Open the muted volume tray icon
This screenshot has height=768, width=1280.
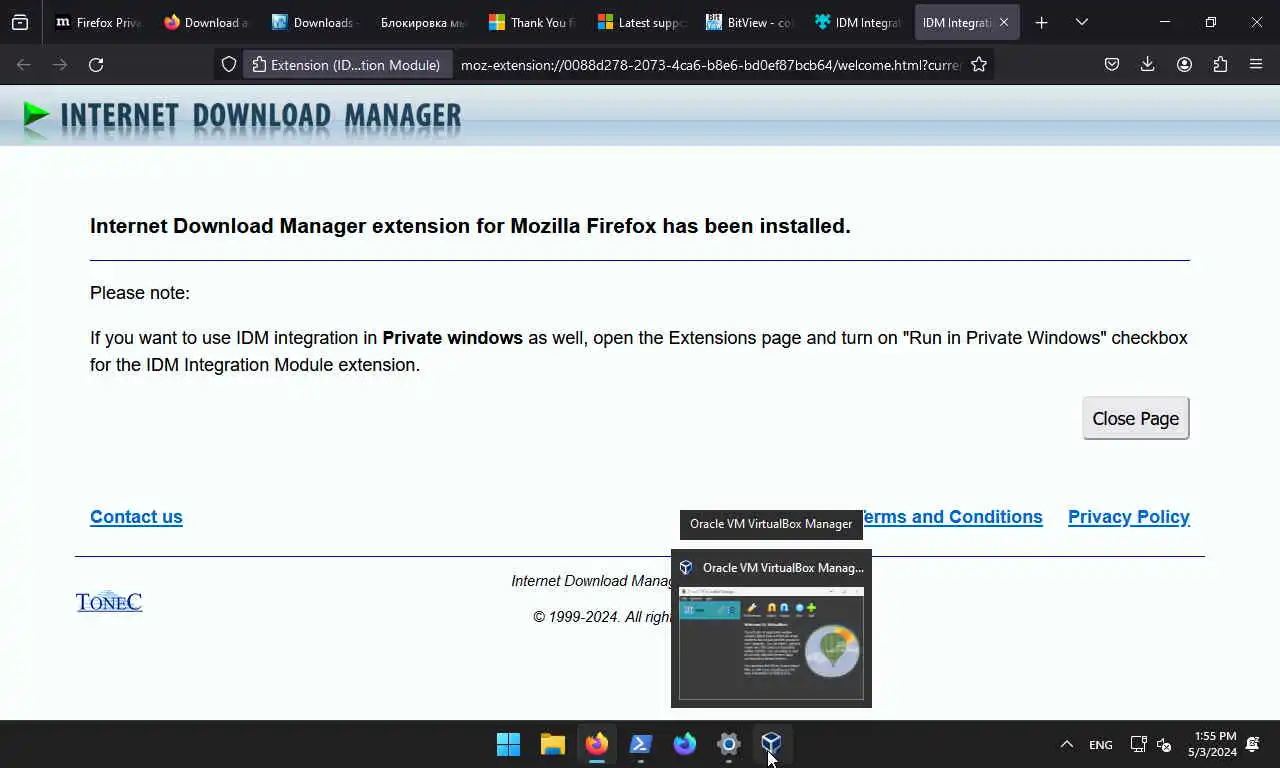coord(1164,744)
